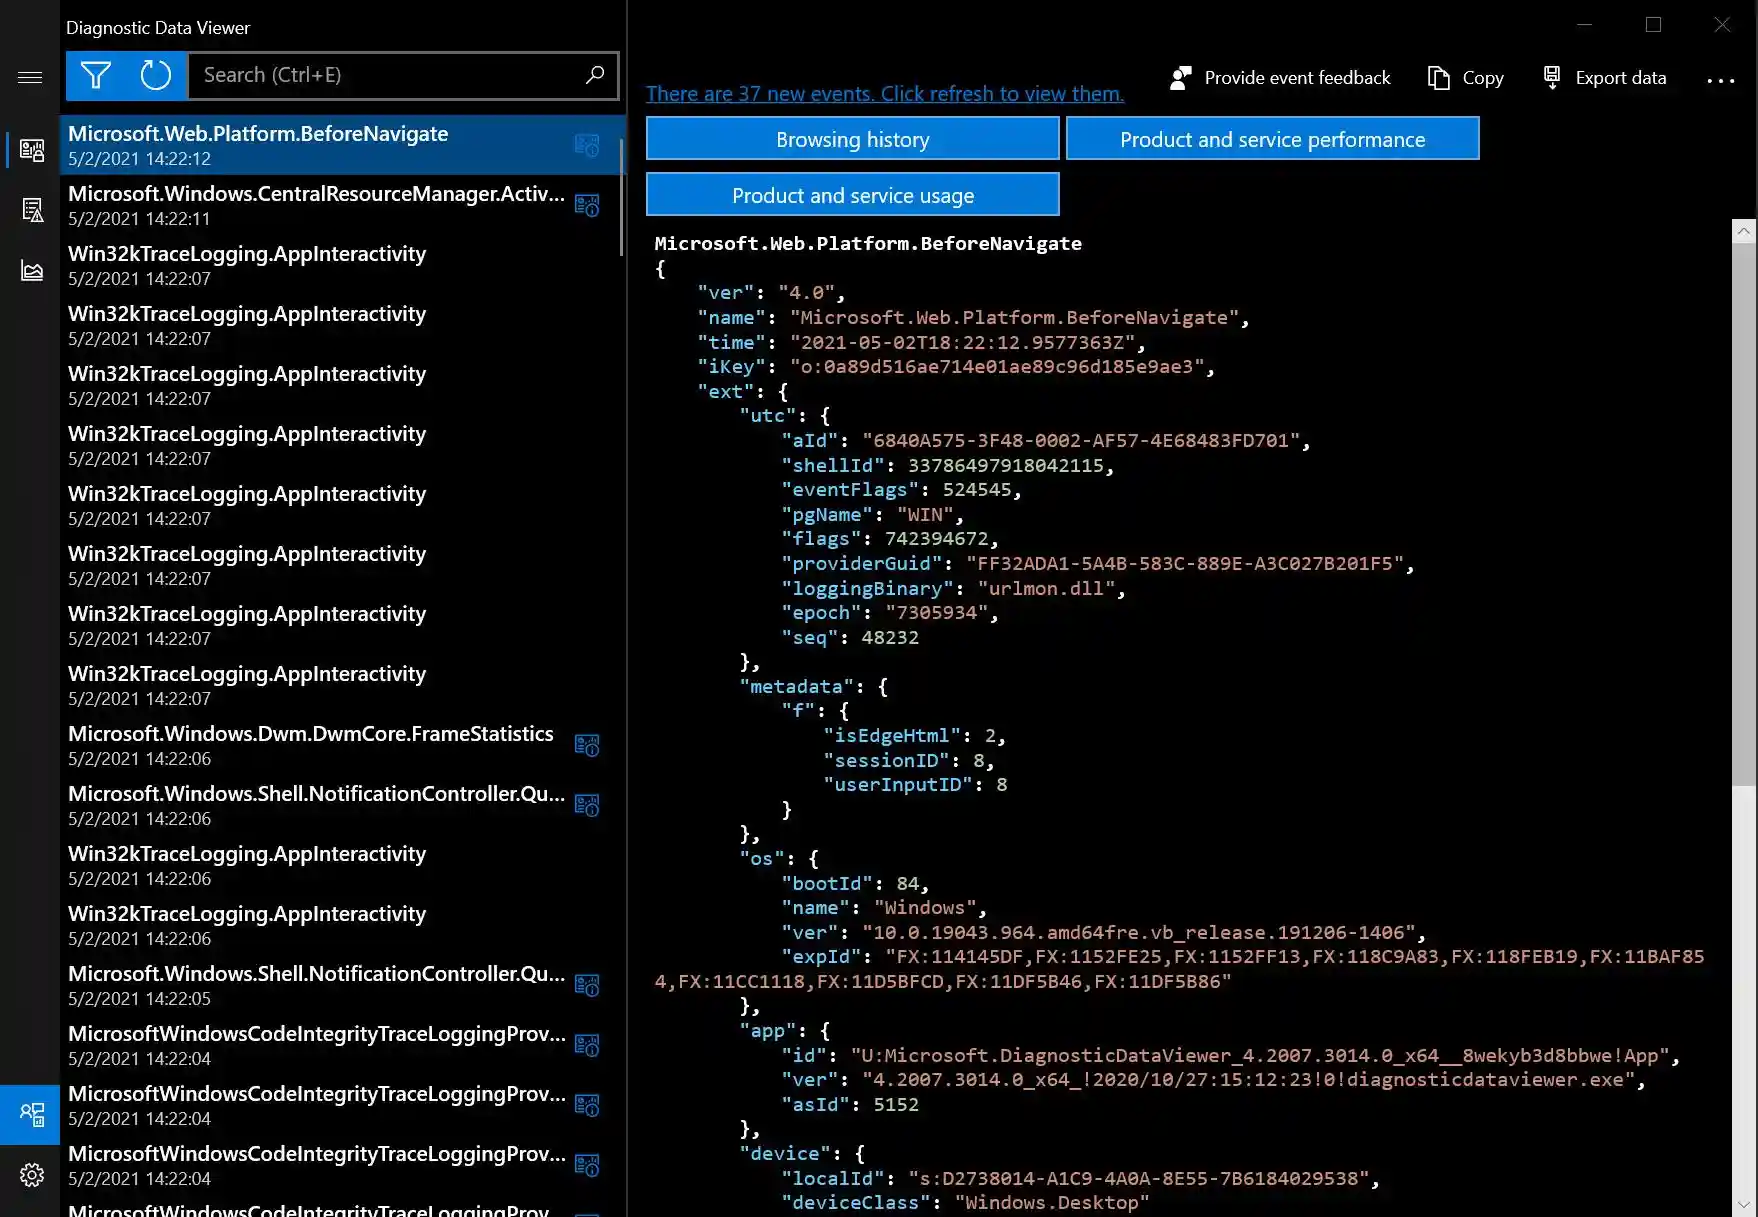The height and width of the screenshot is (1217, 1758).
Task: Open the data overview chart icon in sidebar
Action: 32,270
